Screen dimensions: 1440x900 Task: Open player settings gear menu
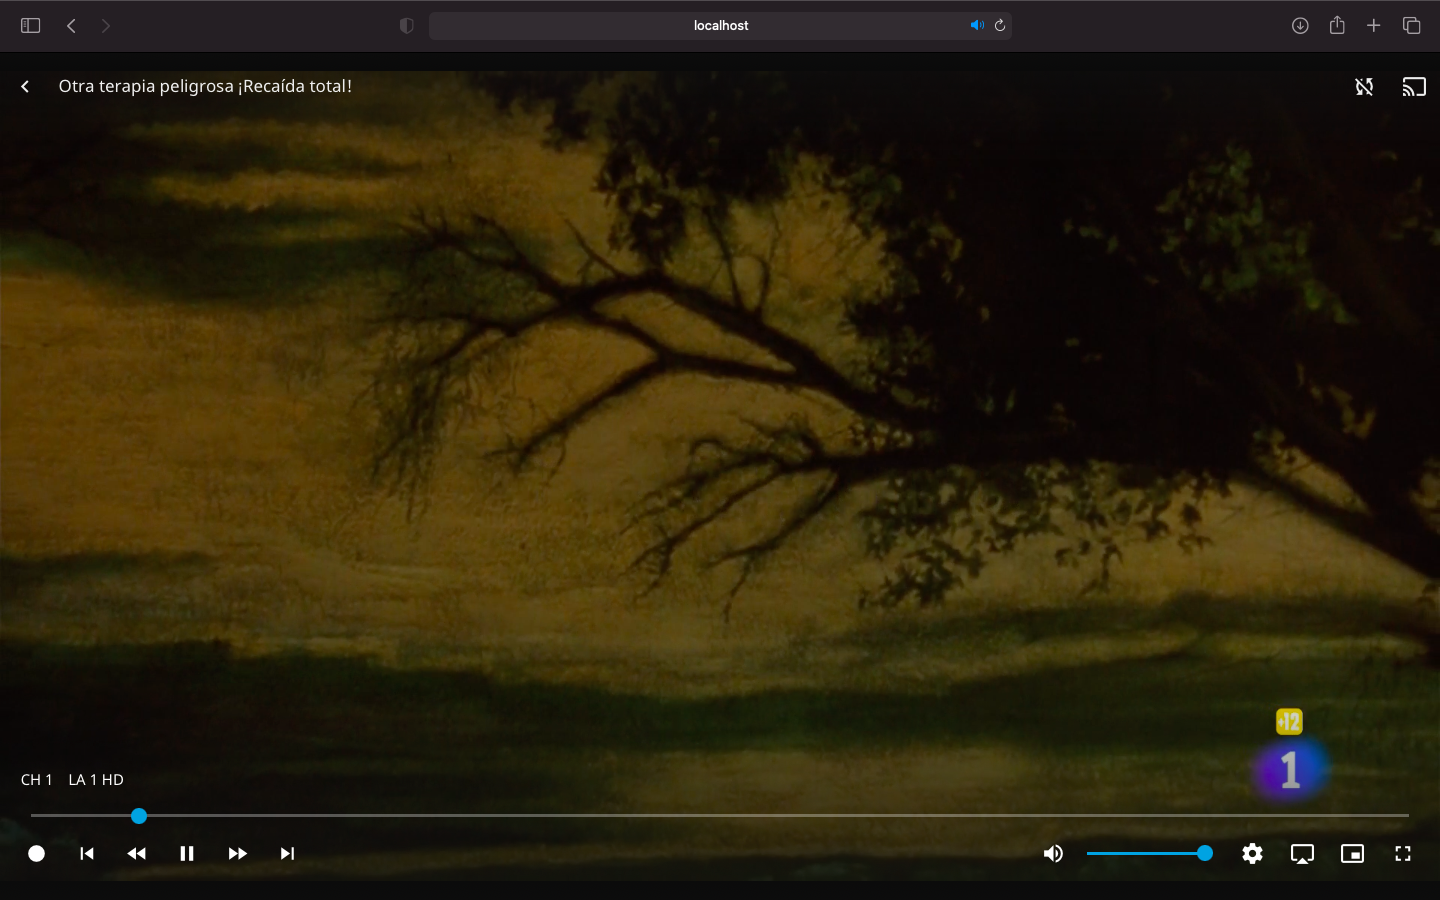coord(1252,853)
